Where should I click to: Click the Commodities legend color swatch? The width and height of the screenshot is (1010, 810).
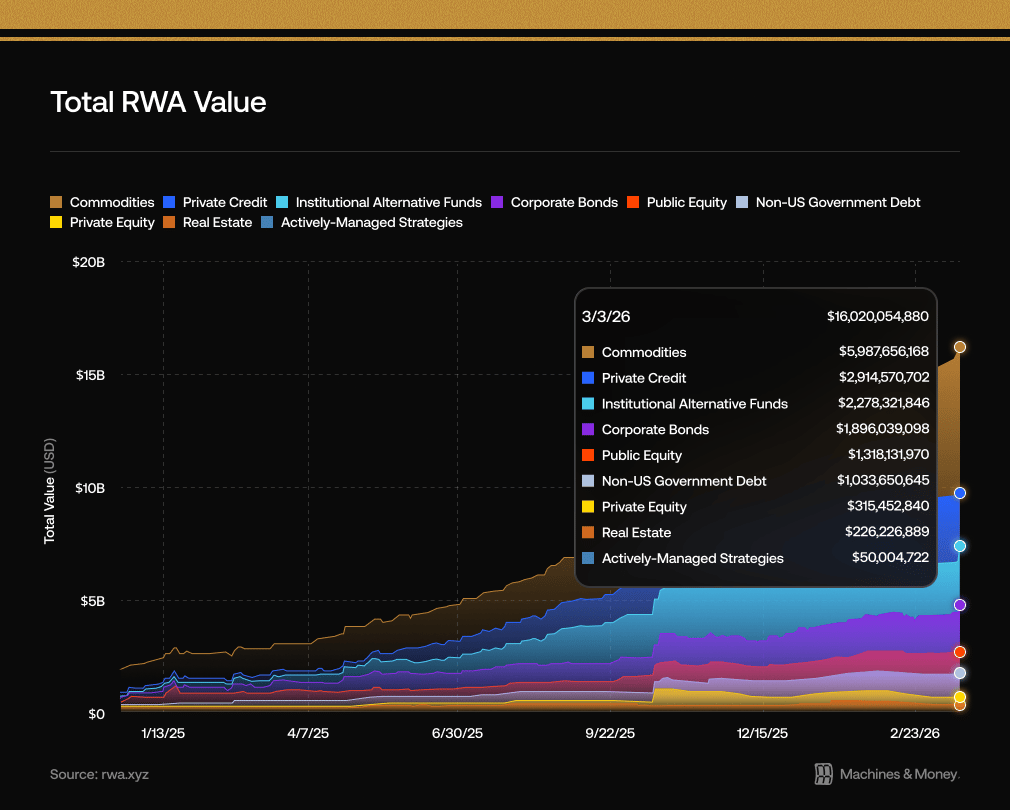pyautogui.click(x=56, y=202)
